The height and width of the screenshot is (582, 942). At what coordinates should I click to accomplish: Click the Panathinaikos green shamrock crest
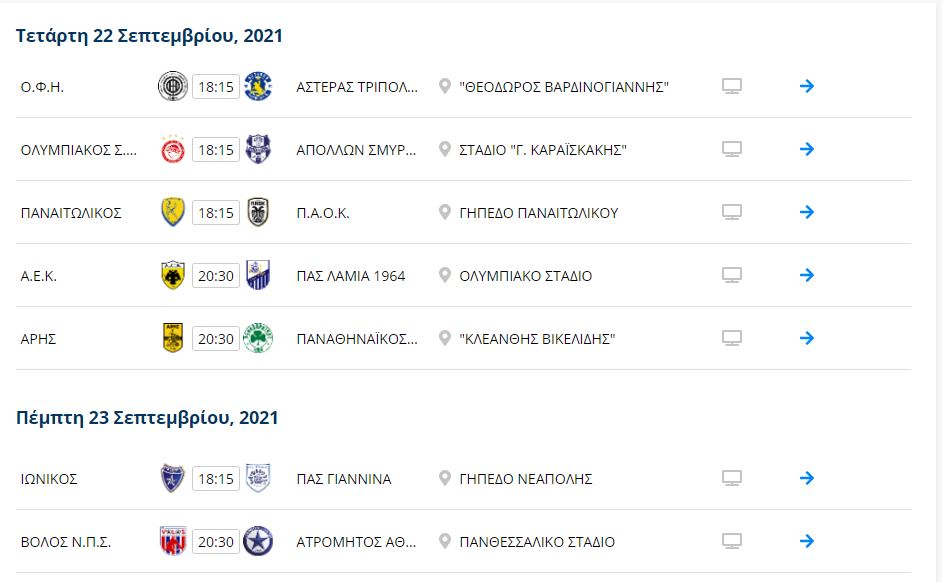pos(258,338)
